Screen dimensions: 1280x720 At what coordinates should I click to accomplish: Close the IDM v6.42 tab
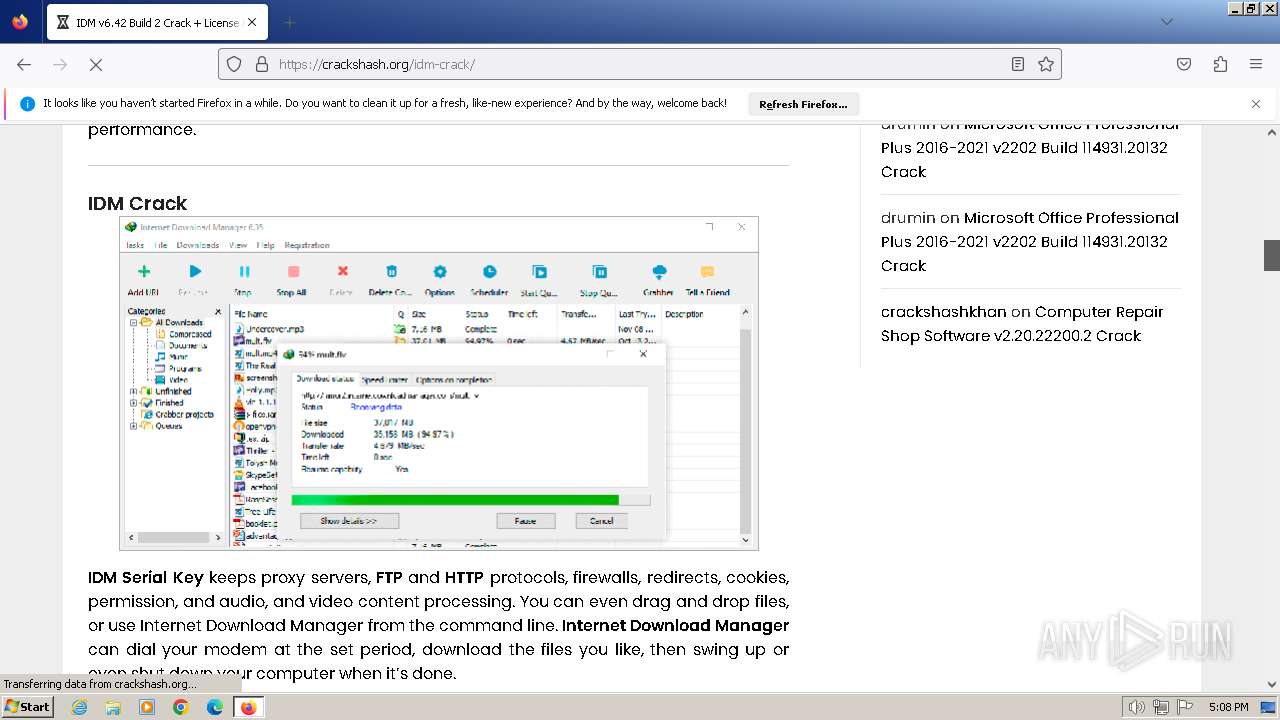pos(251,22)
